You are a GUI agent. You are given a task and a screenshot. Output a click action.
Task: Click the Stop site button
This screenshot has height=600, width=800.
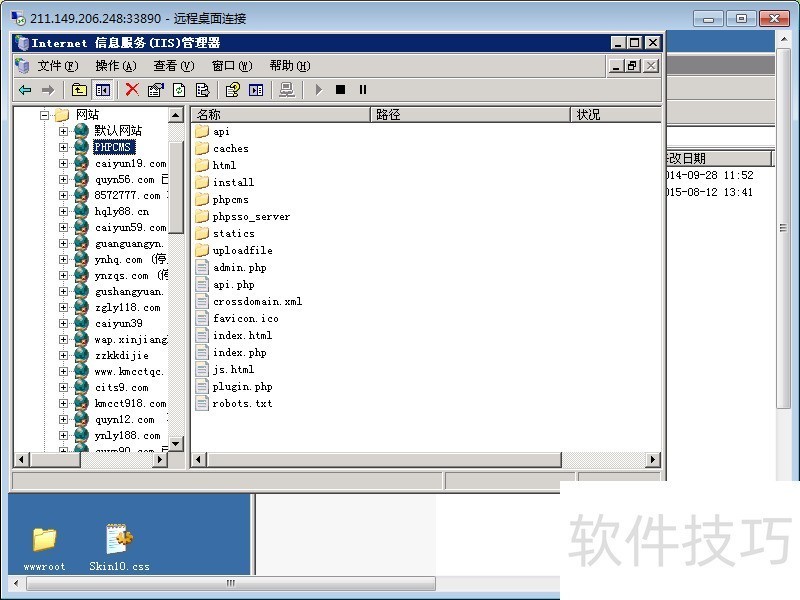(340, 90)
